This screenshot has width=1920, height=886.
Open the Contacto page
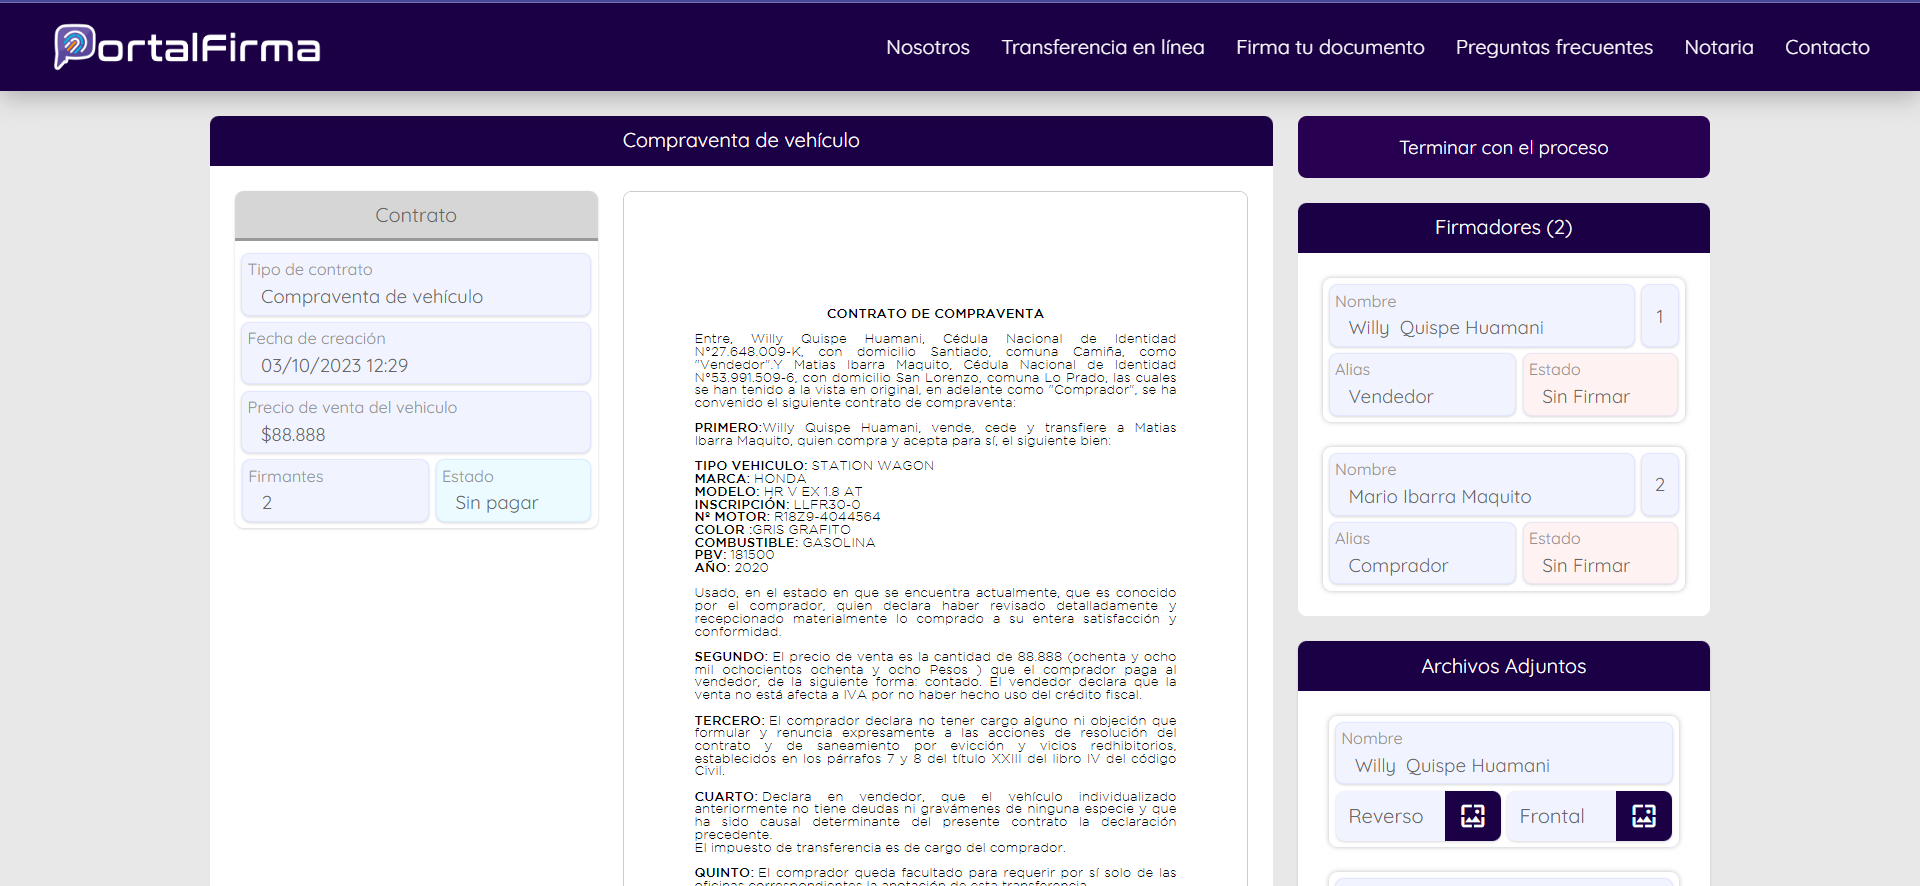(1826, 47)
